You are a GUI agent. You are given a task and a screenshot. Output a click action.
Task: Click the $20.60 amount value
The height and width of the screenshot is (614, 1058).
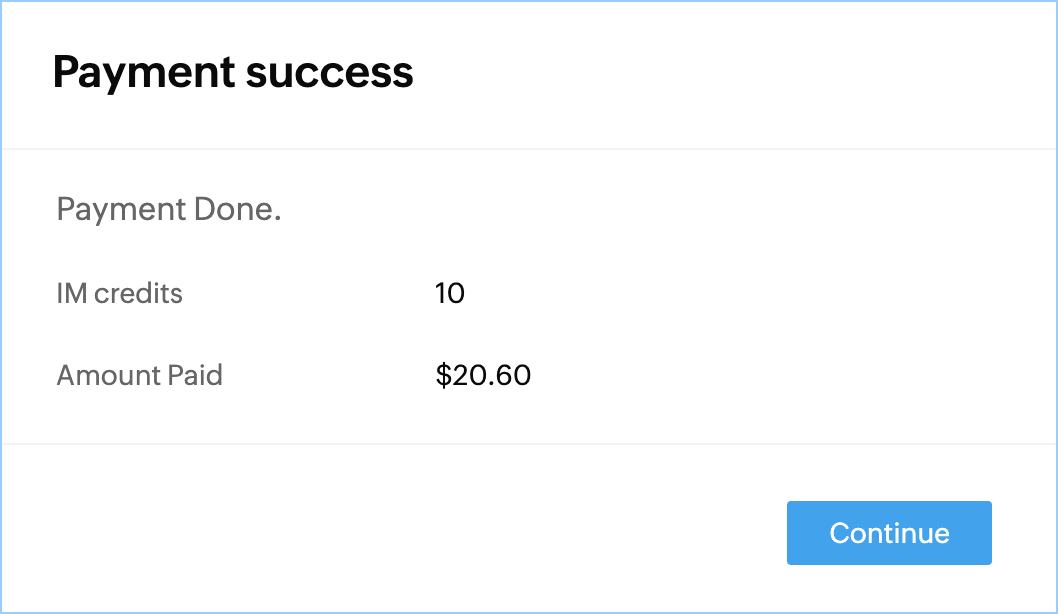coord(483,376)
